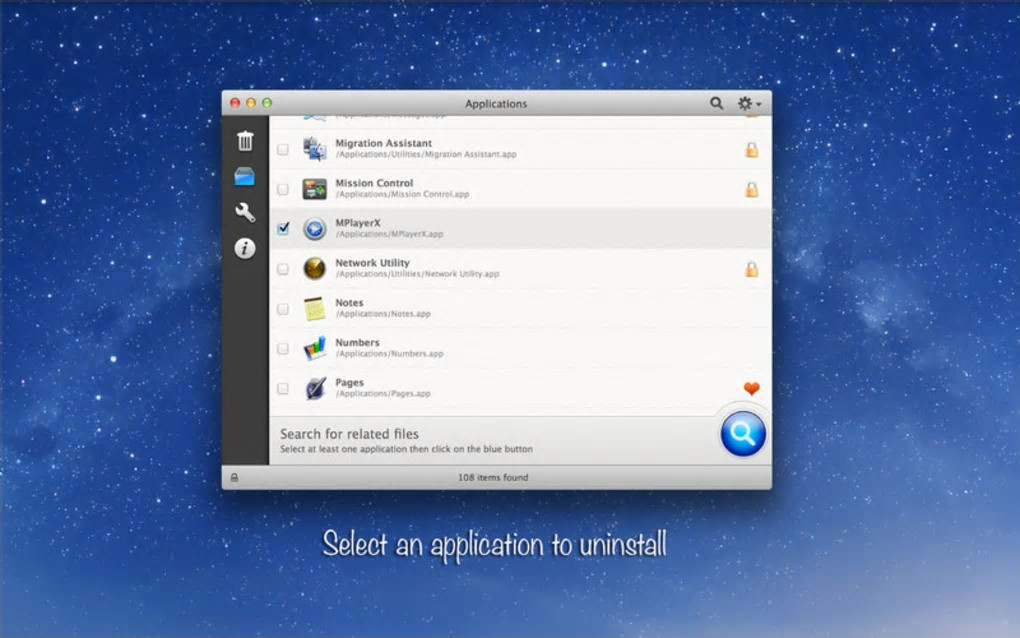Screen dimensions: 1020x638
Task: Check the Numbers checkbox
Action: [283, 349]
